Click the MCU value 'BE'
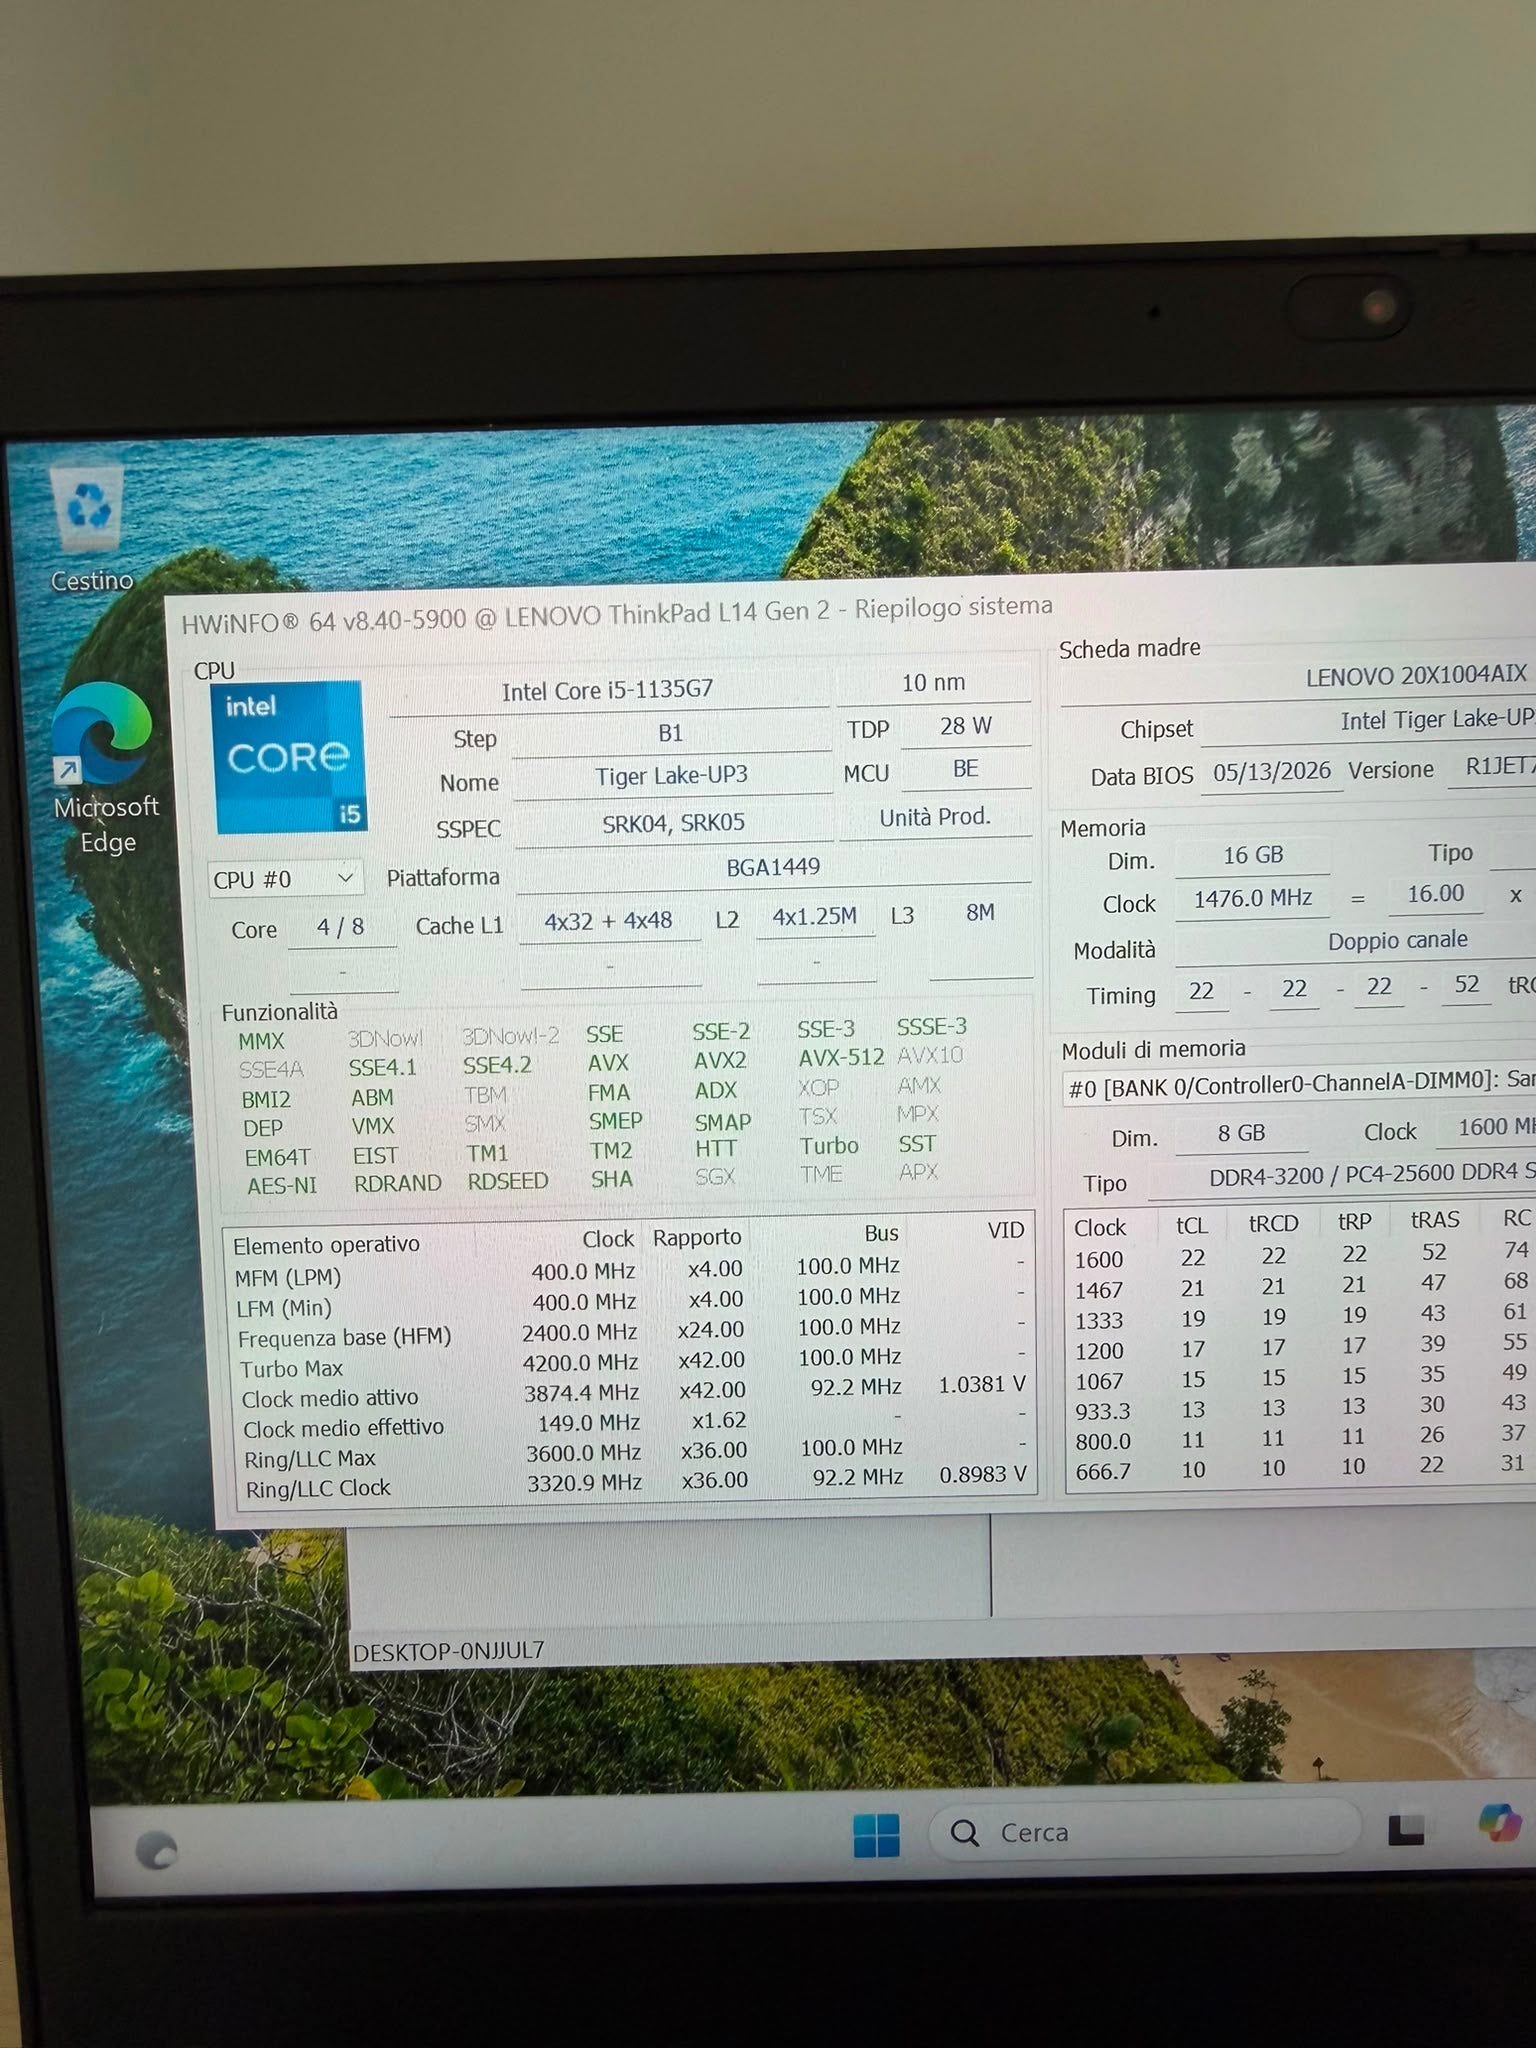The height and width of the screenshot is (2048, 1536). point(965,769)
